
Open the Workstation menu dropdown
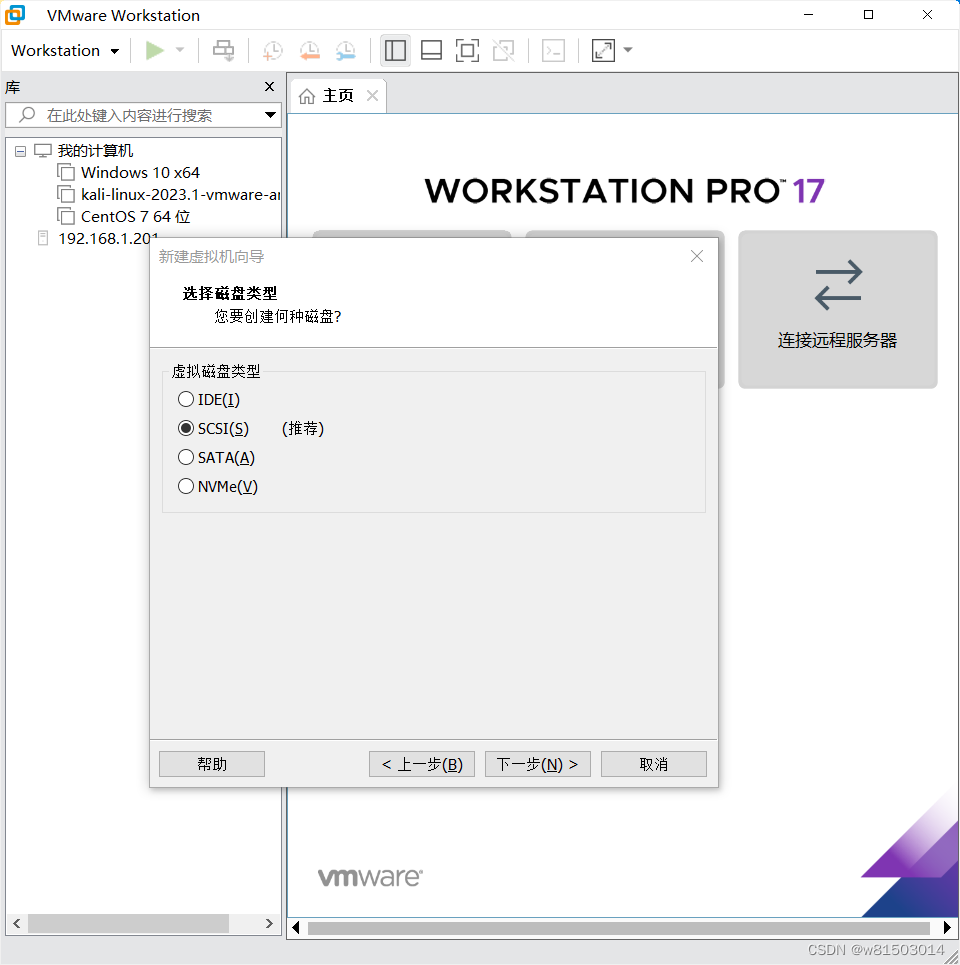click(x=64, y=50)
